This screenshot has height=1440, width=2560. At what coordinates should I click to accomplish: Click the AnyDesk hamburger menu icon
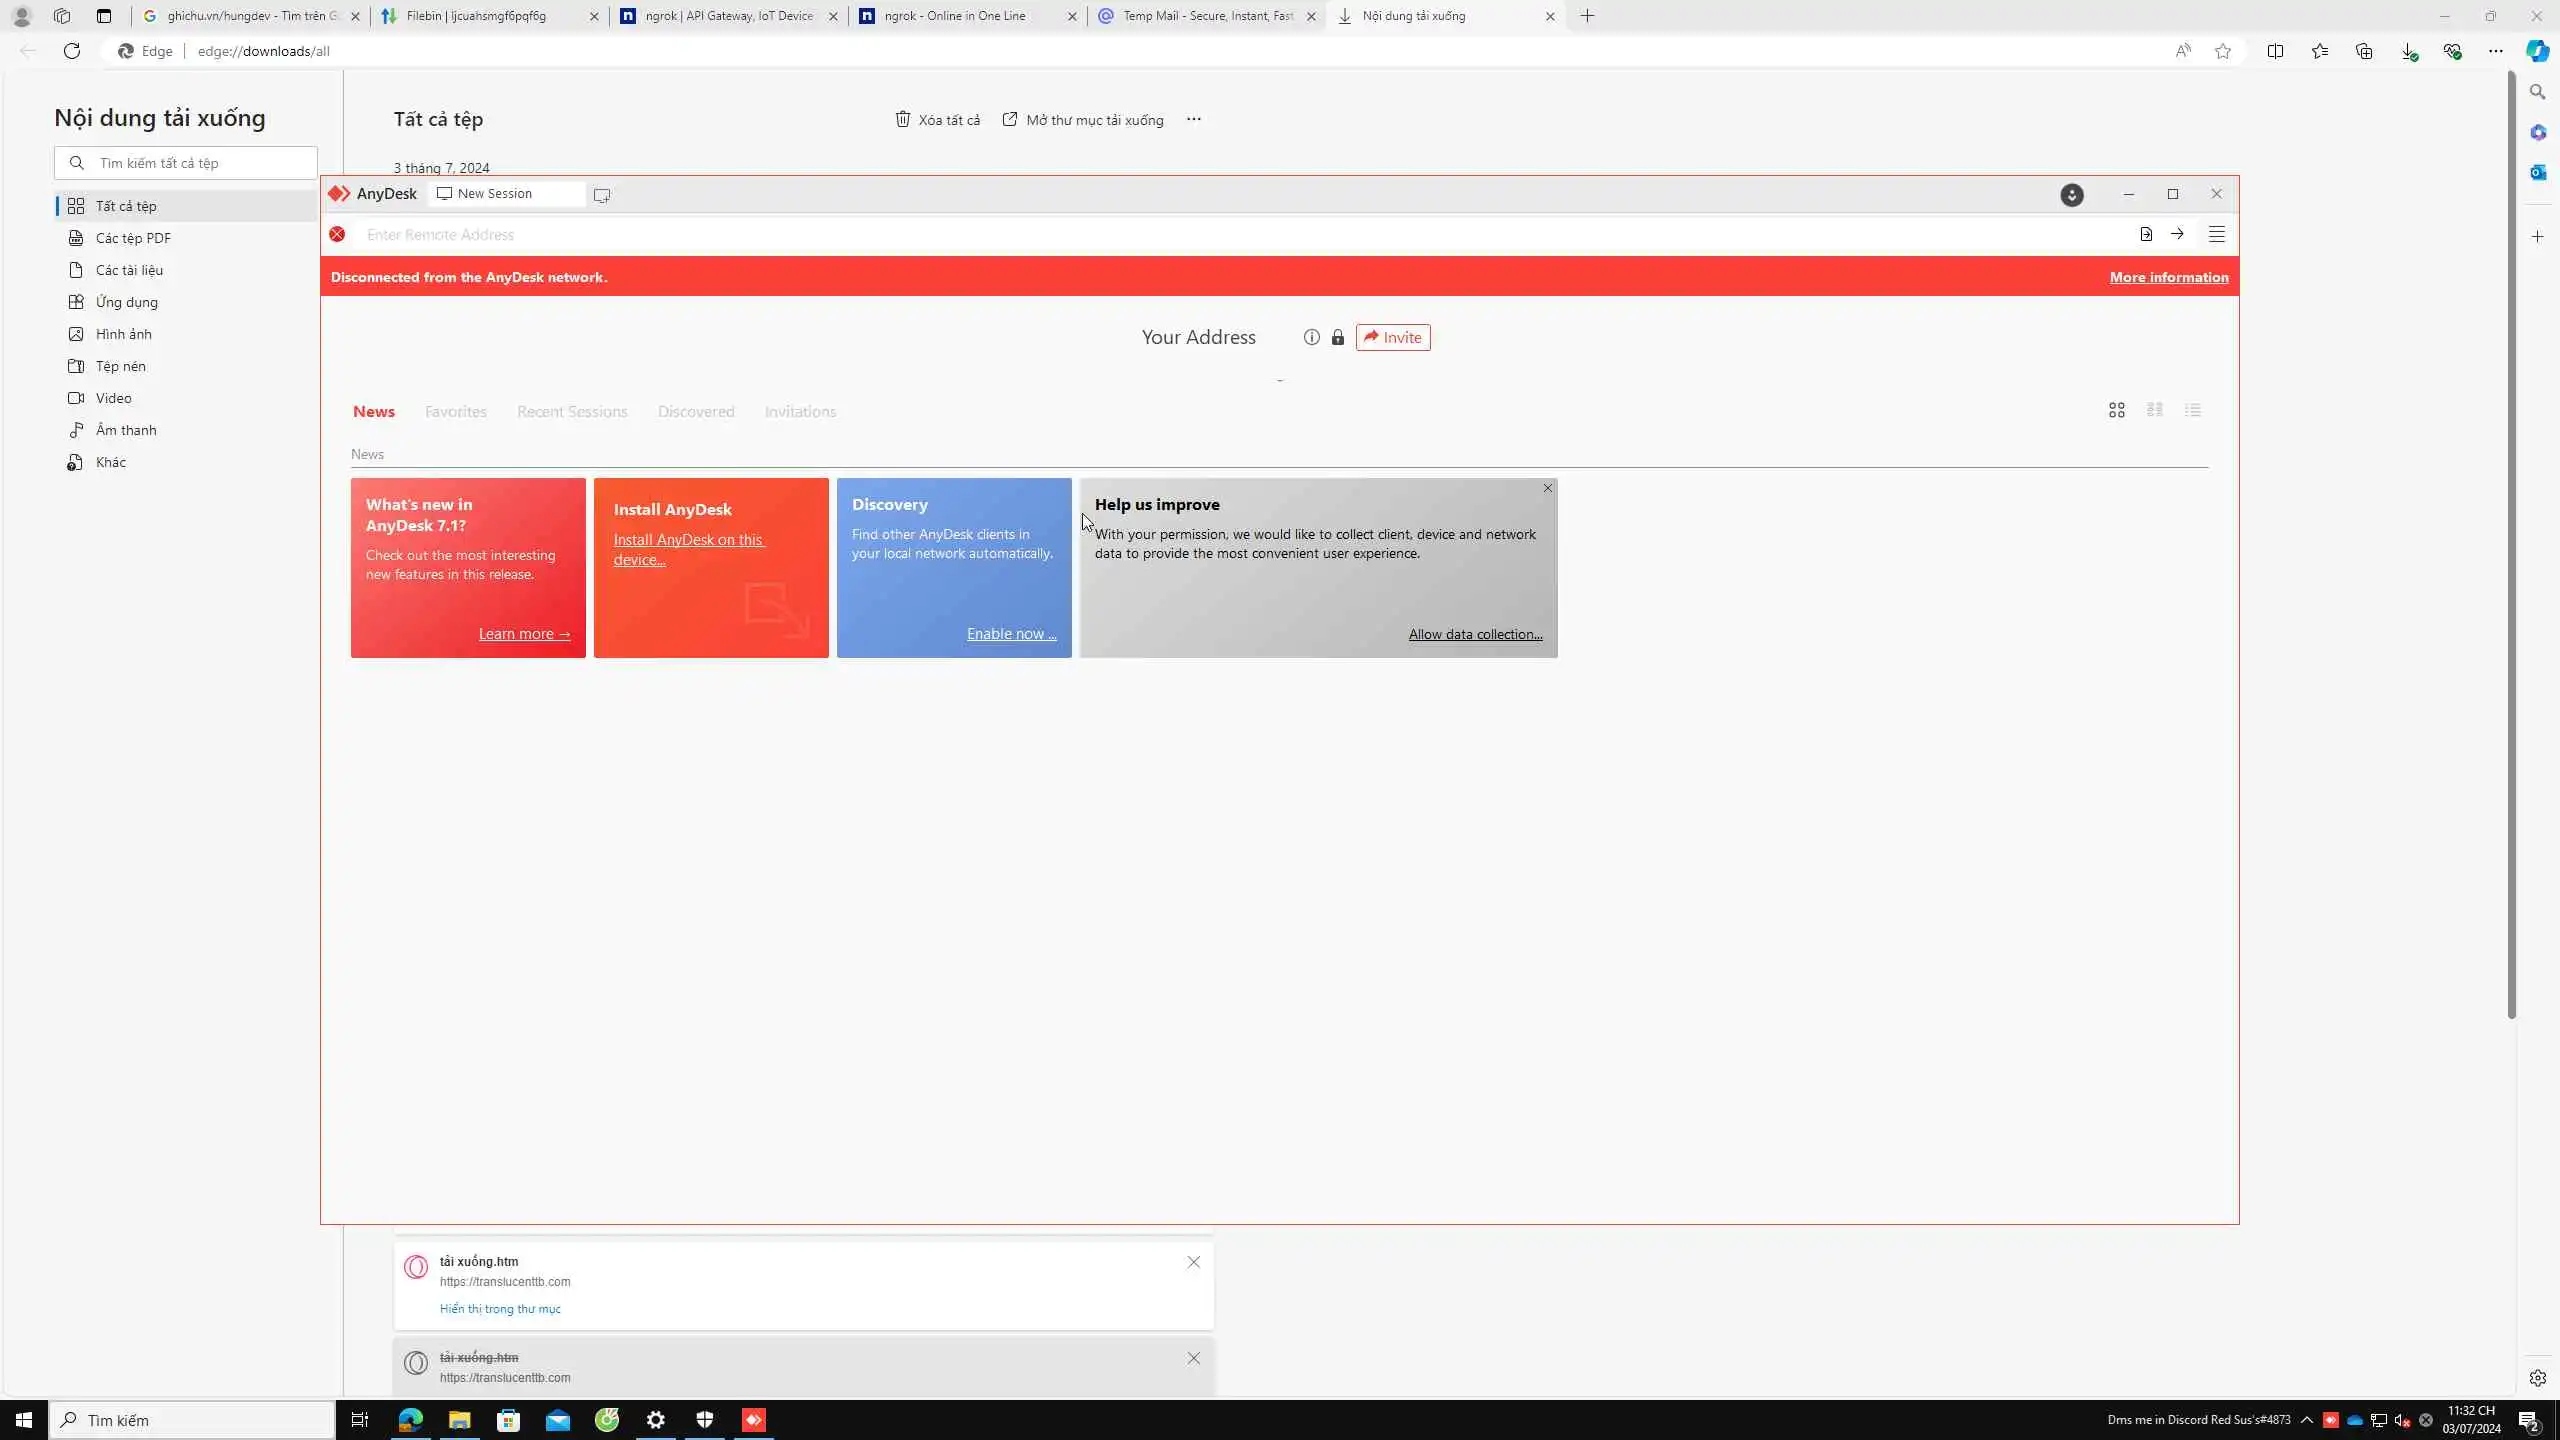[2216, 234]
